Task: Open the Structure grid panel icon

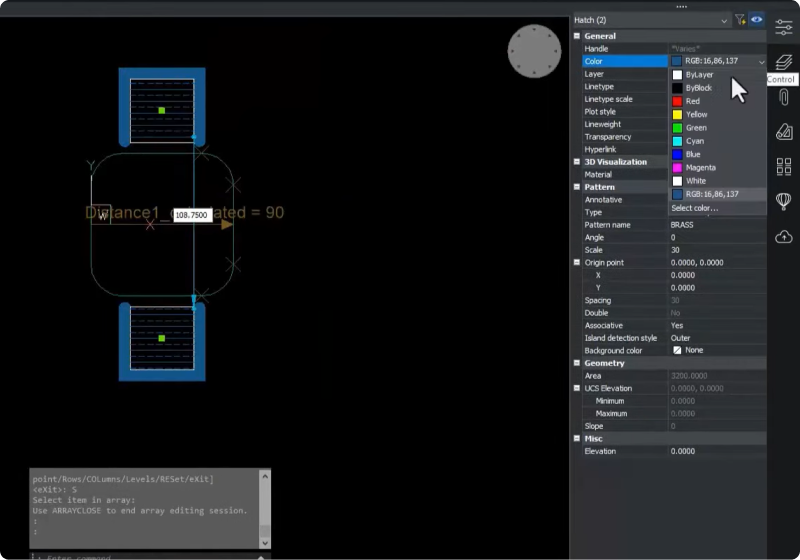Action: click(784, 167)
